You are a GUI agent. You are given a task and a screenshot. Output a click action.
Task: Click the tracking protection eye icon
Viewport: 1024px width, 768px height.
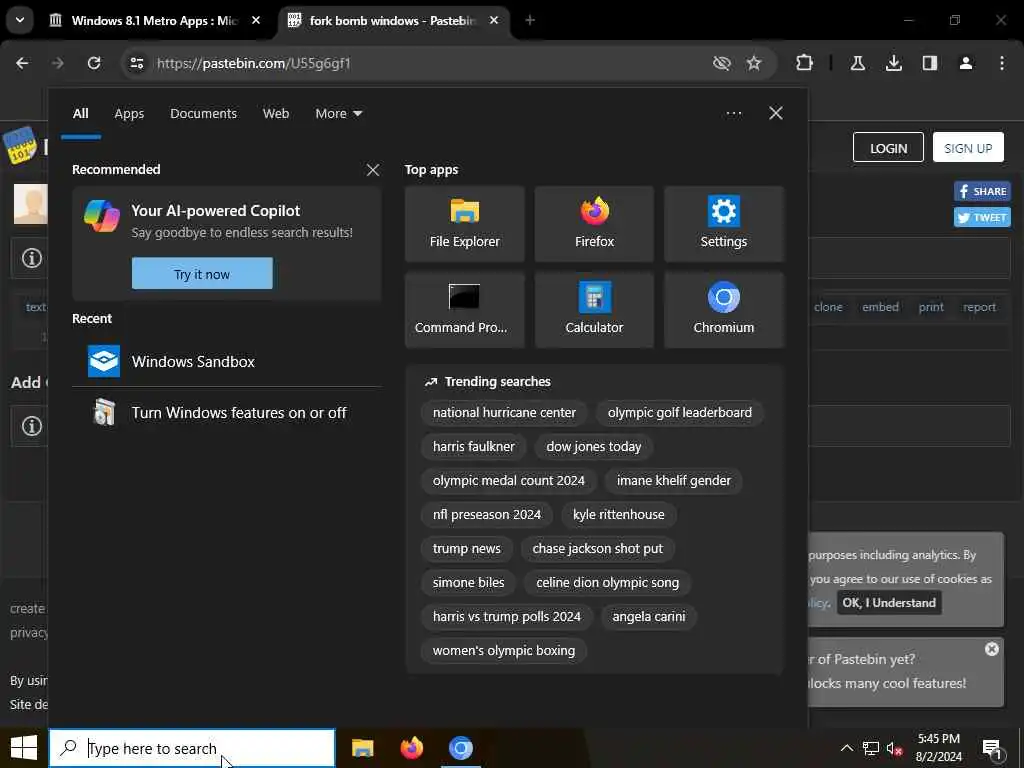pyautogui.click(x=722, y=63)
